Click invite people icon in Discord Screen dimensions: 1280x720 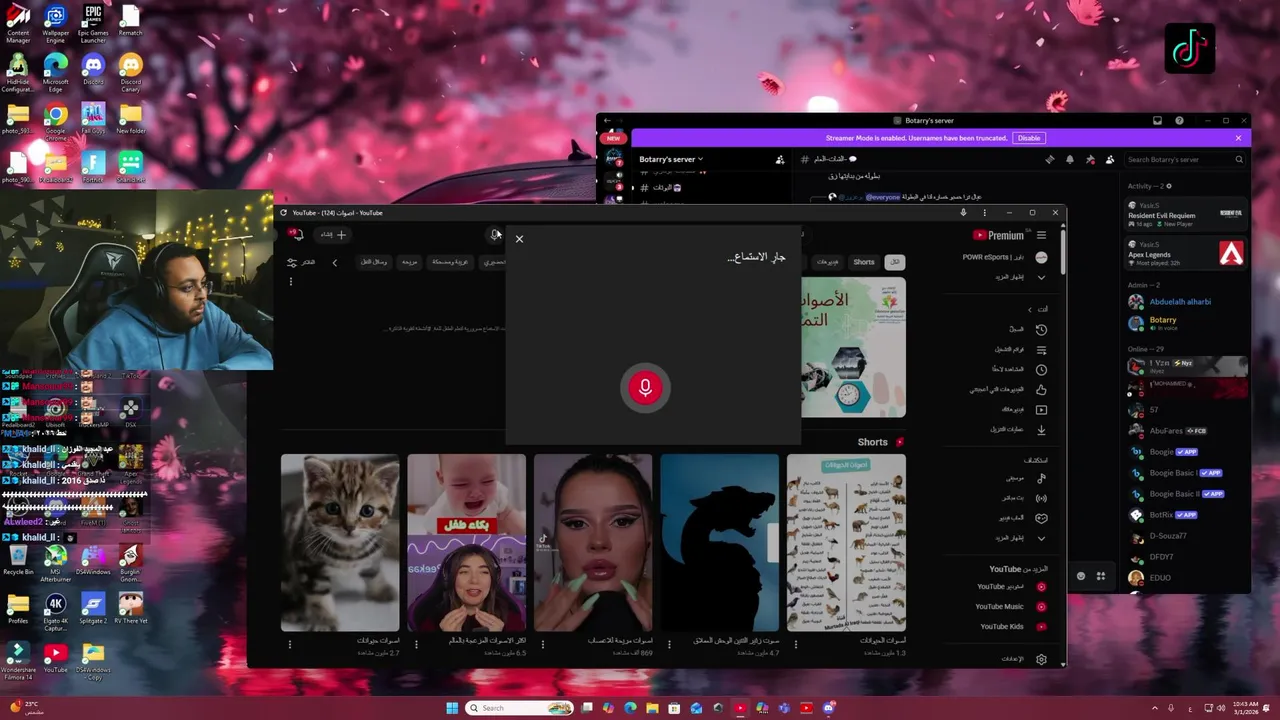point(780,159)
